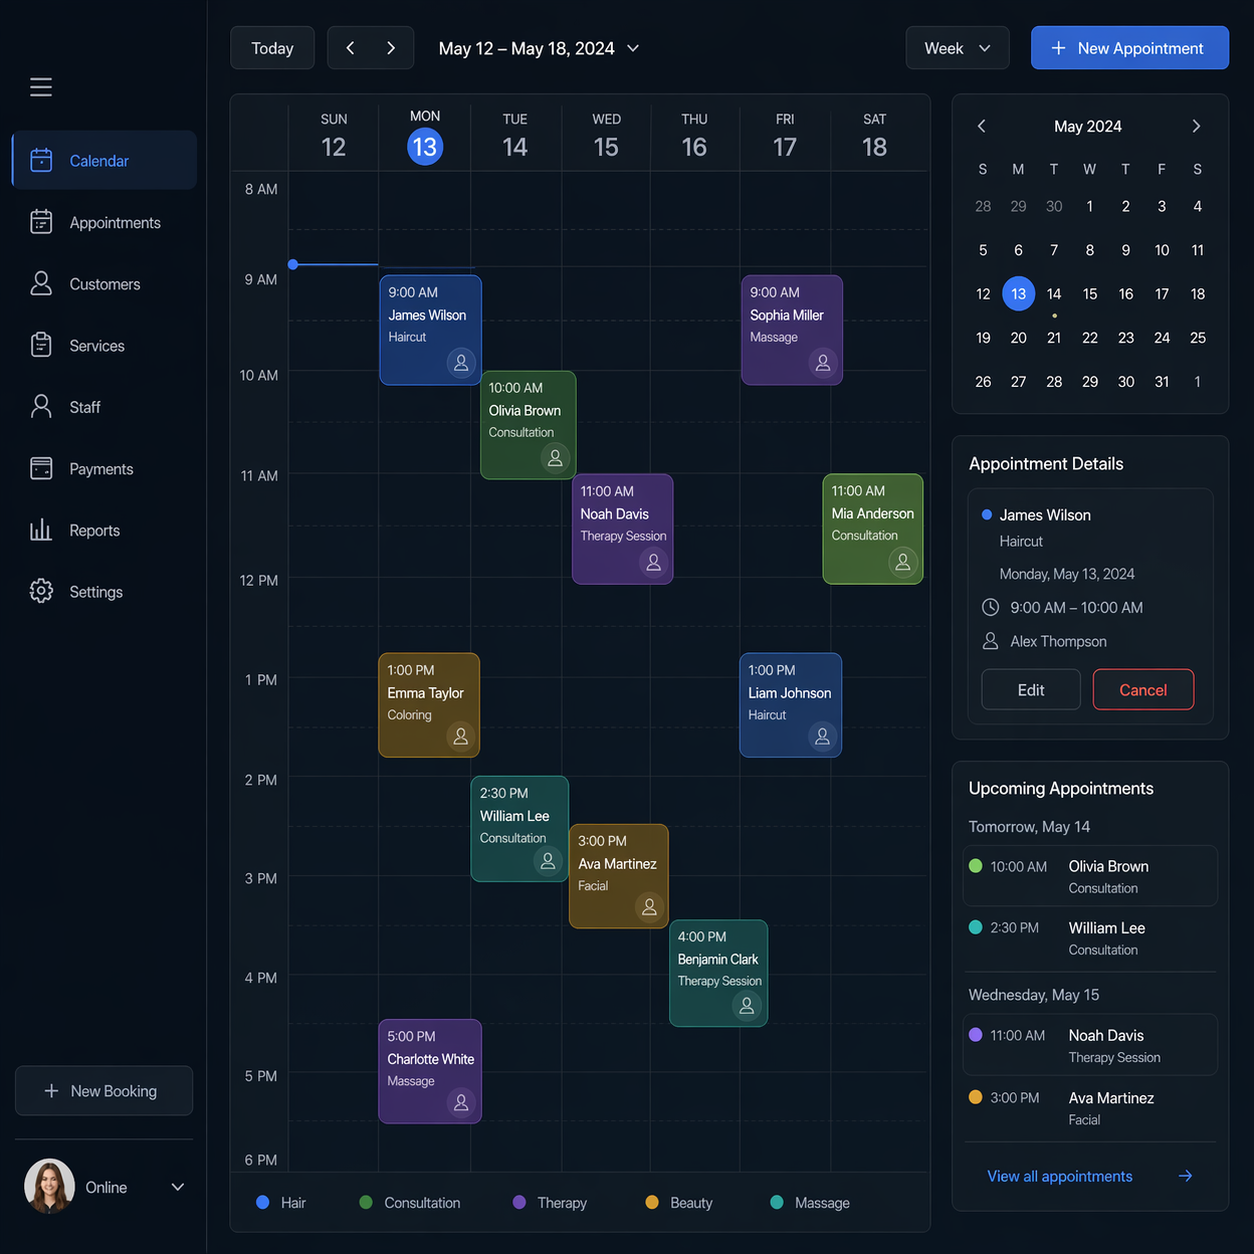The image size is (1254, 1254).
Task: Select May 22 in mini calendar
Action: pos(1090,338)
